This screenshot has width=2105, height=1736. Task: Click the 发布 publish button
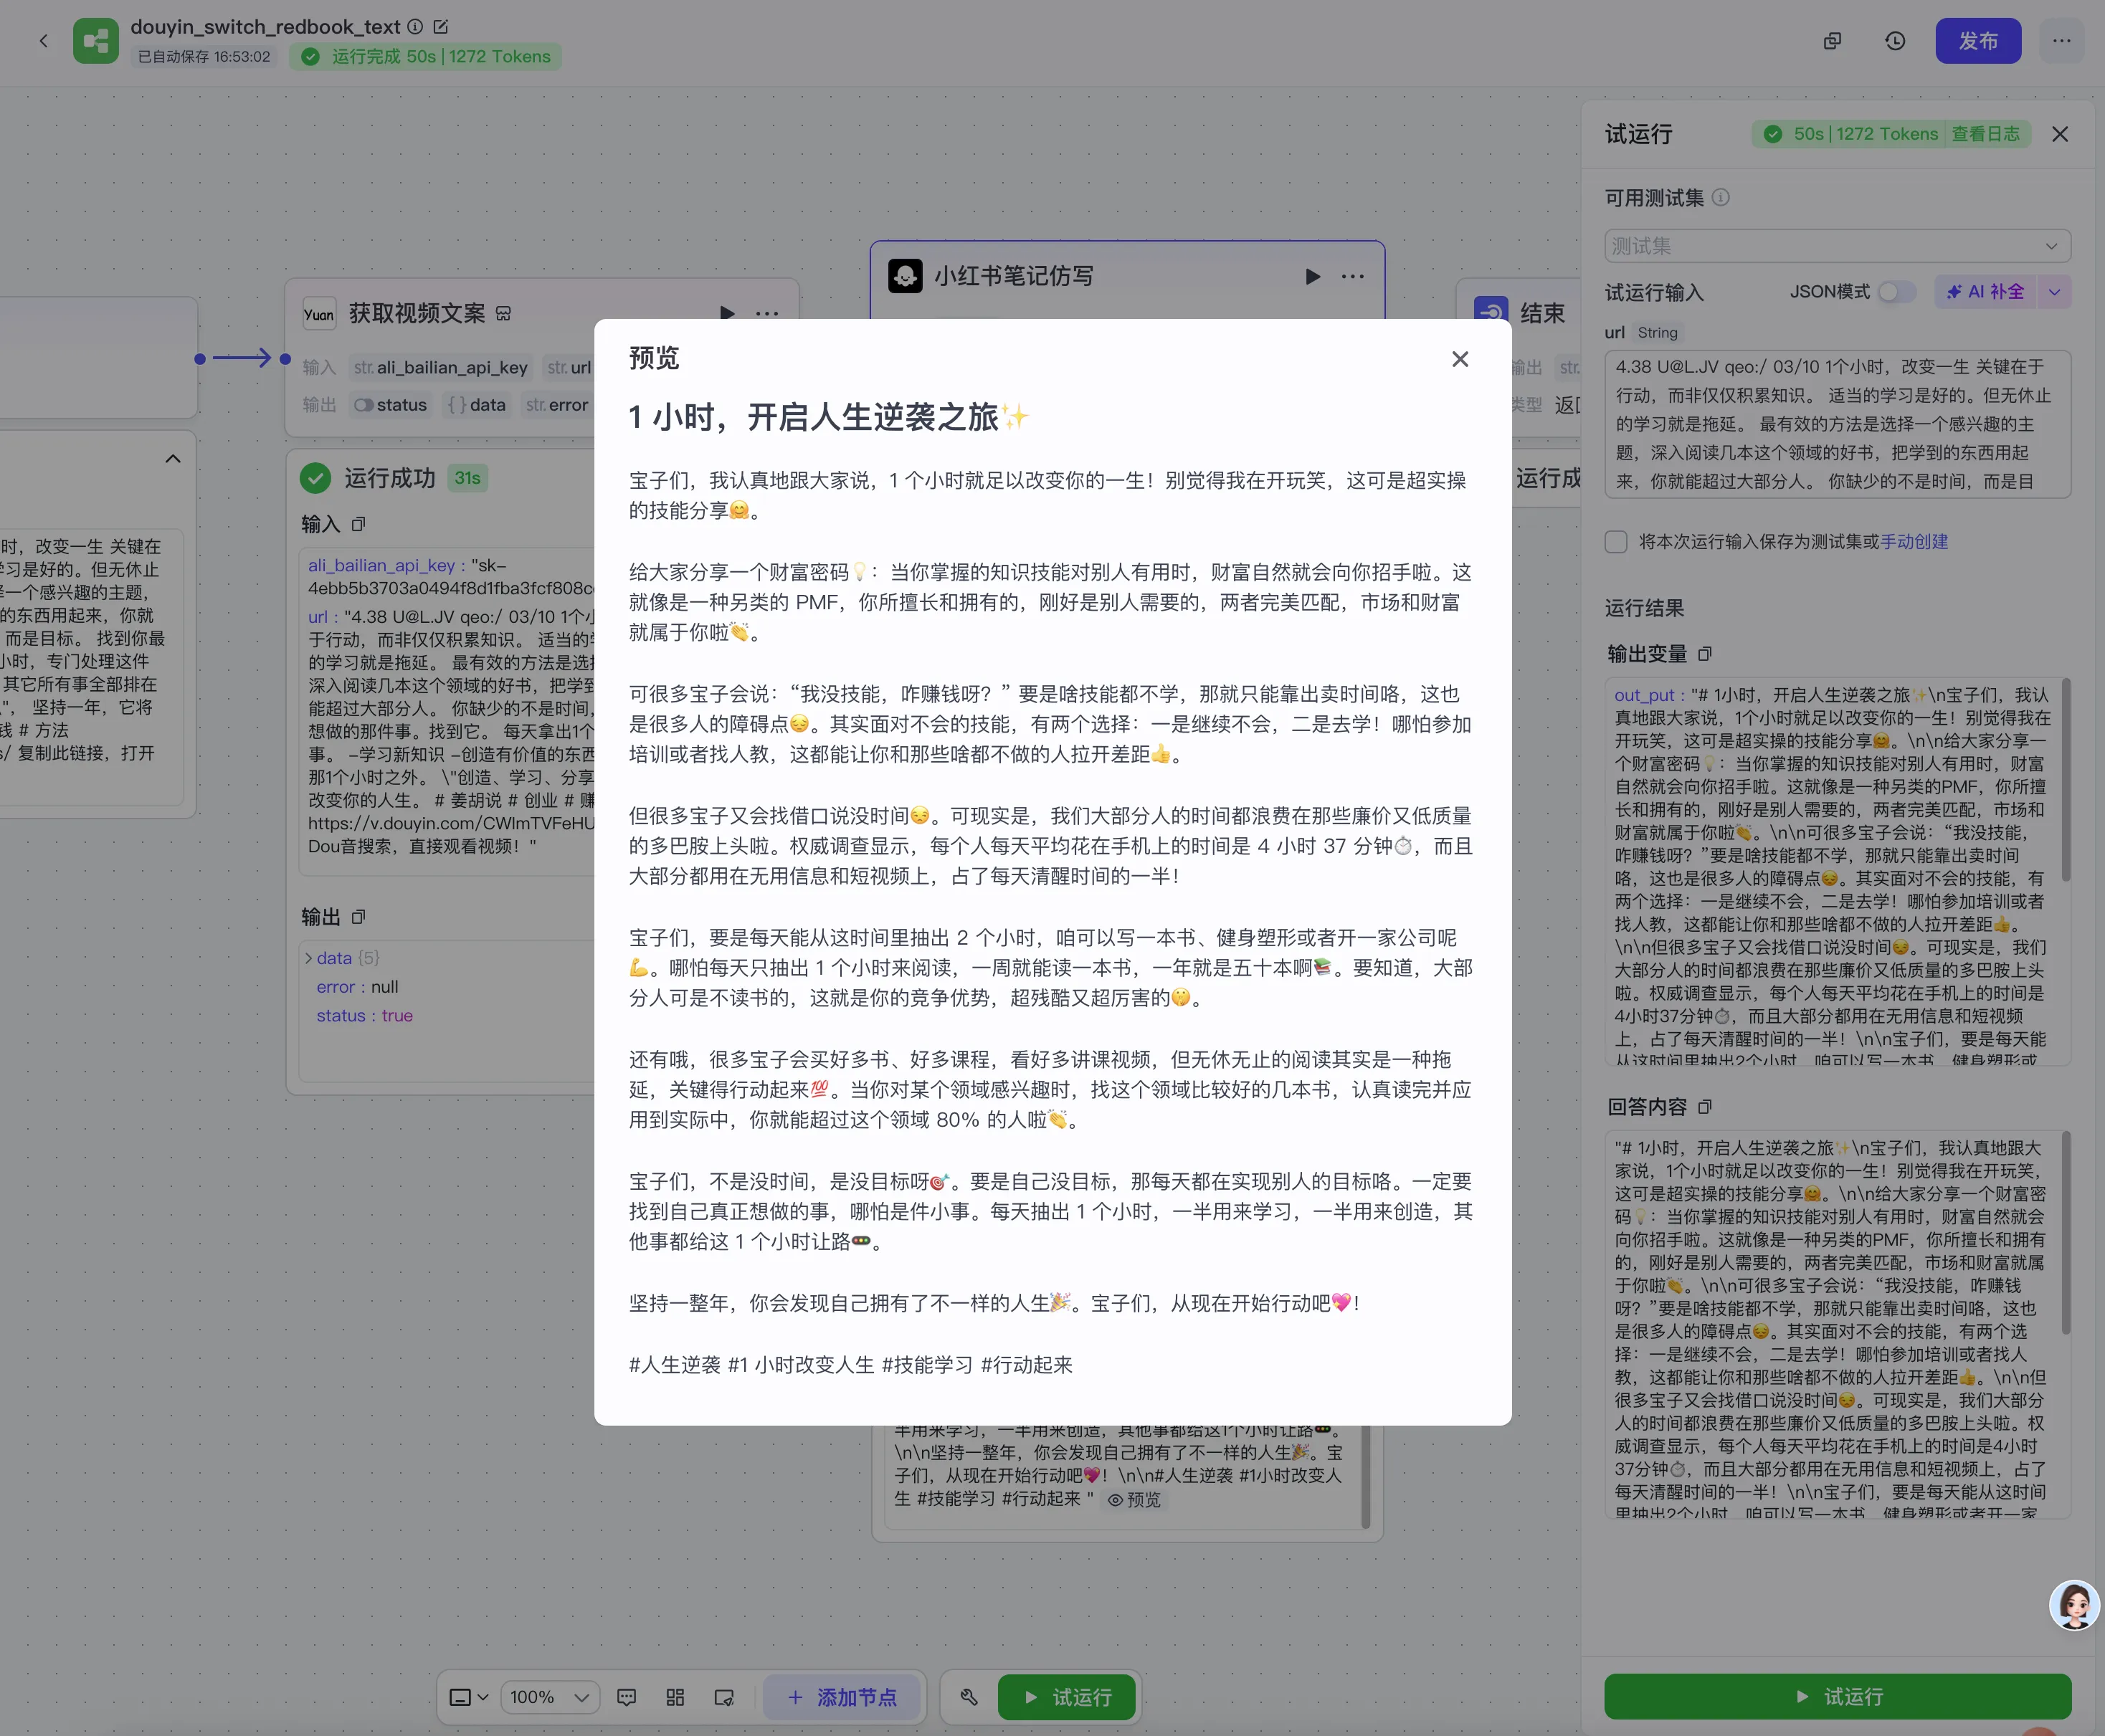click(x=1977, y=41)
